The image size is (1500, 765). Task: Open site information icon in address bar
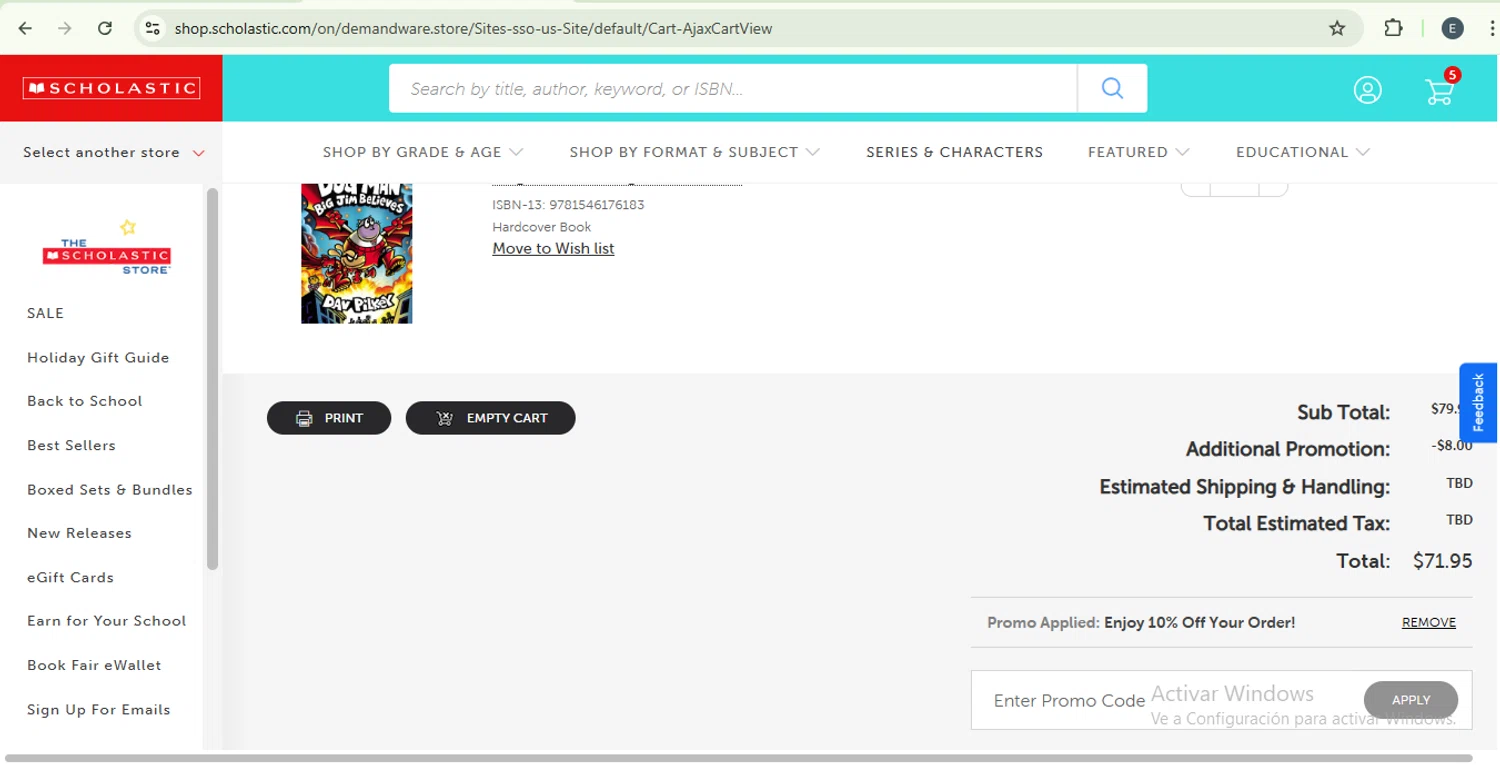152,28
